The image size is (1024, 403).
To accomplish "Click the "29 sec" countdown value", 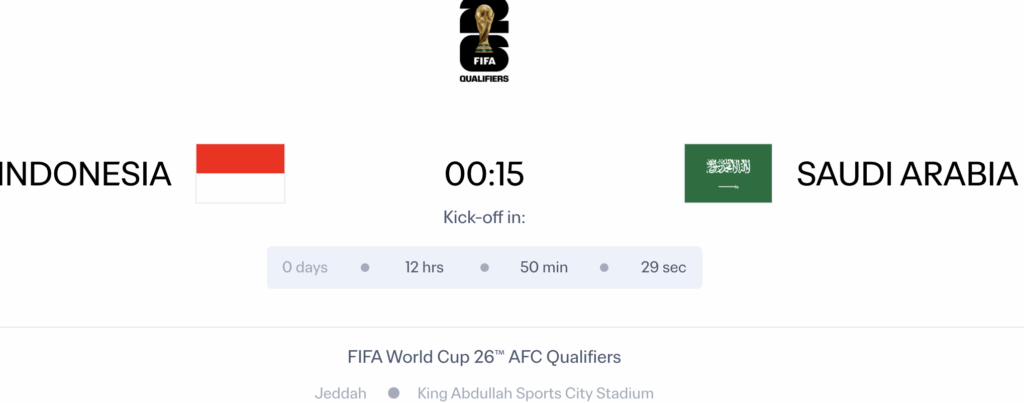I will point(664,268).
